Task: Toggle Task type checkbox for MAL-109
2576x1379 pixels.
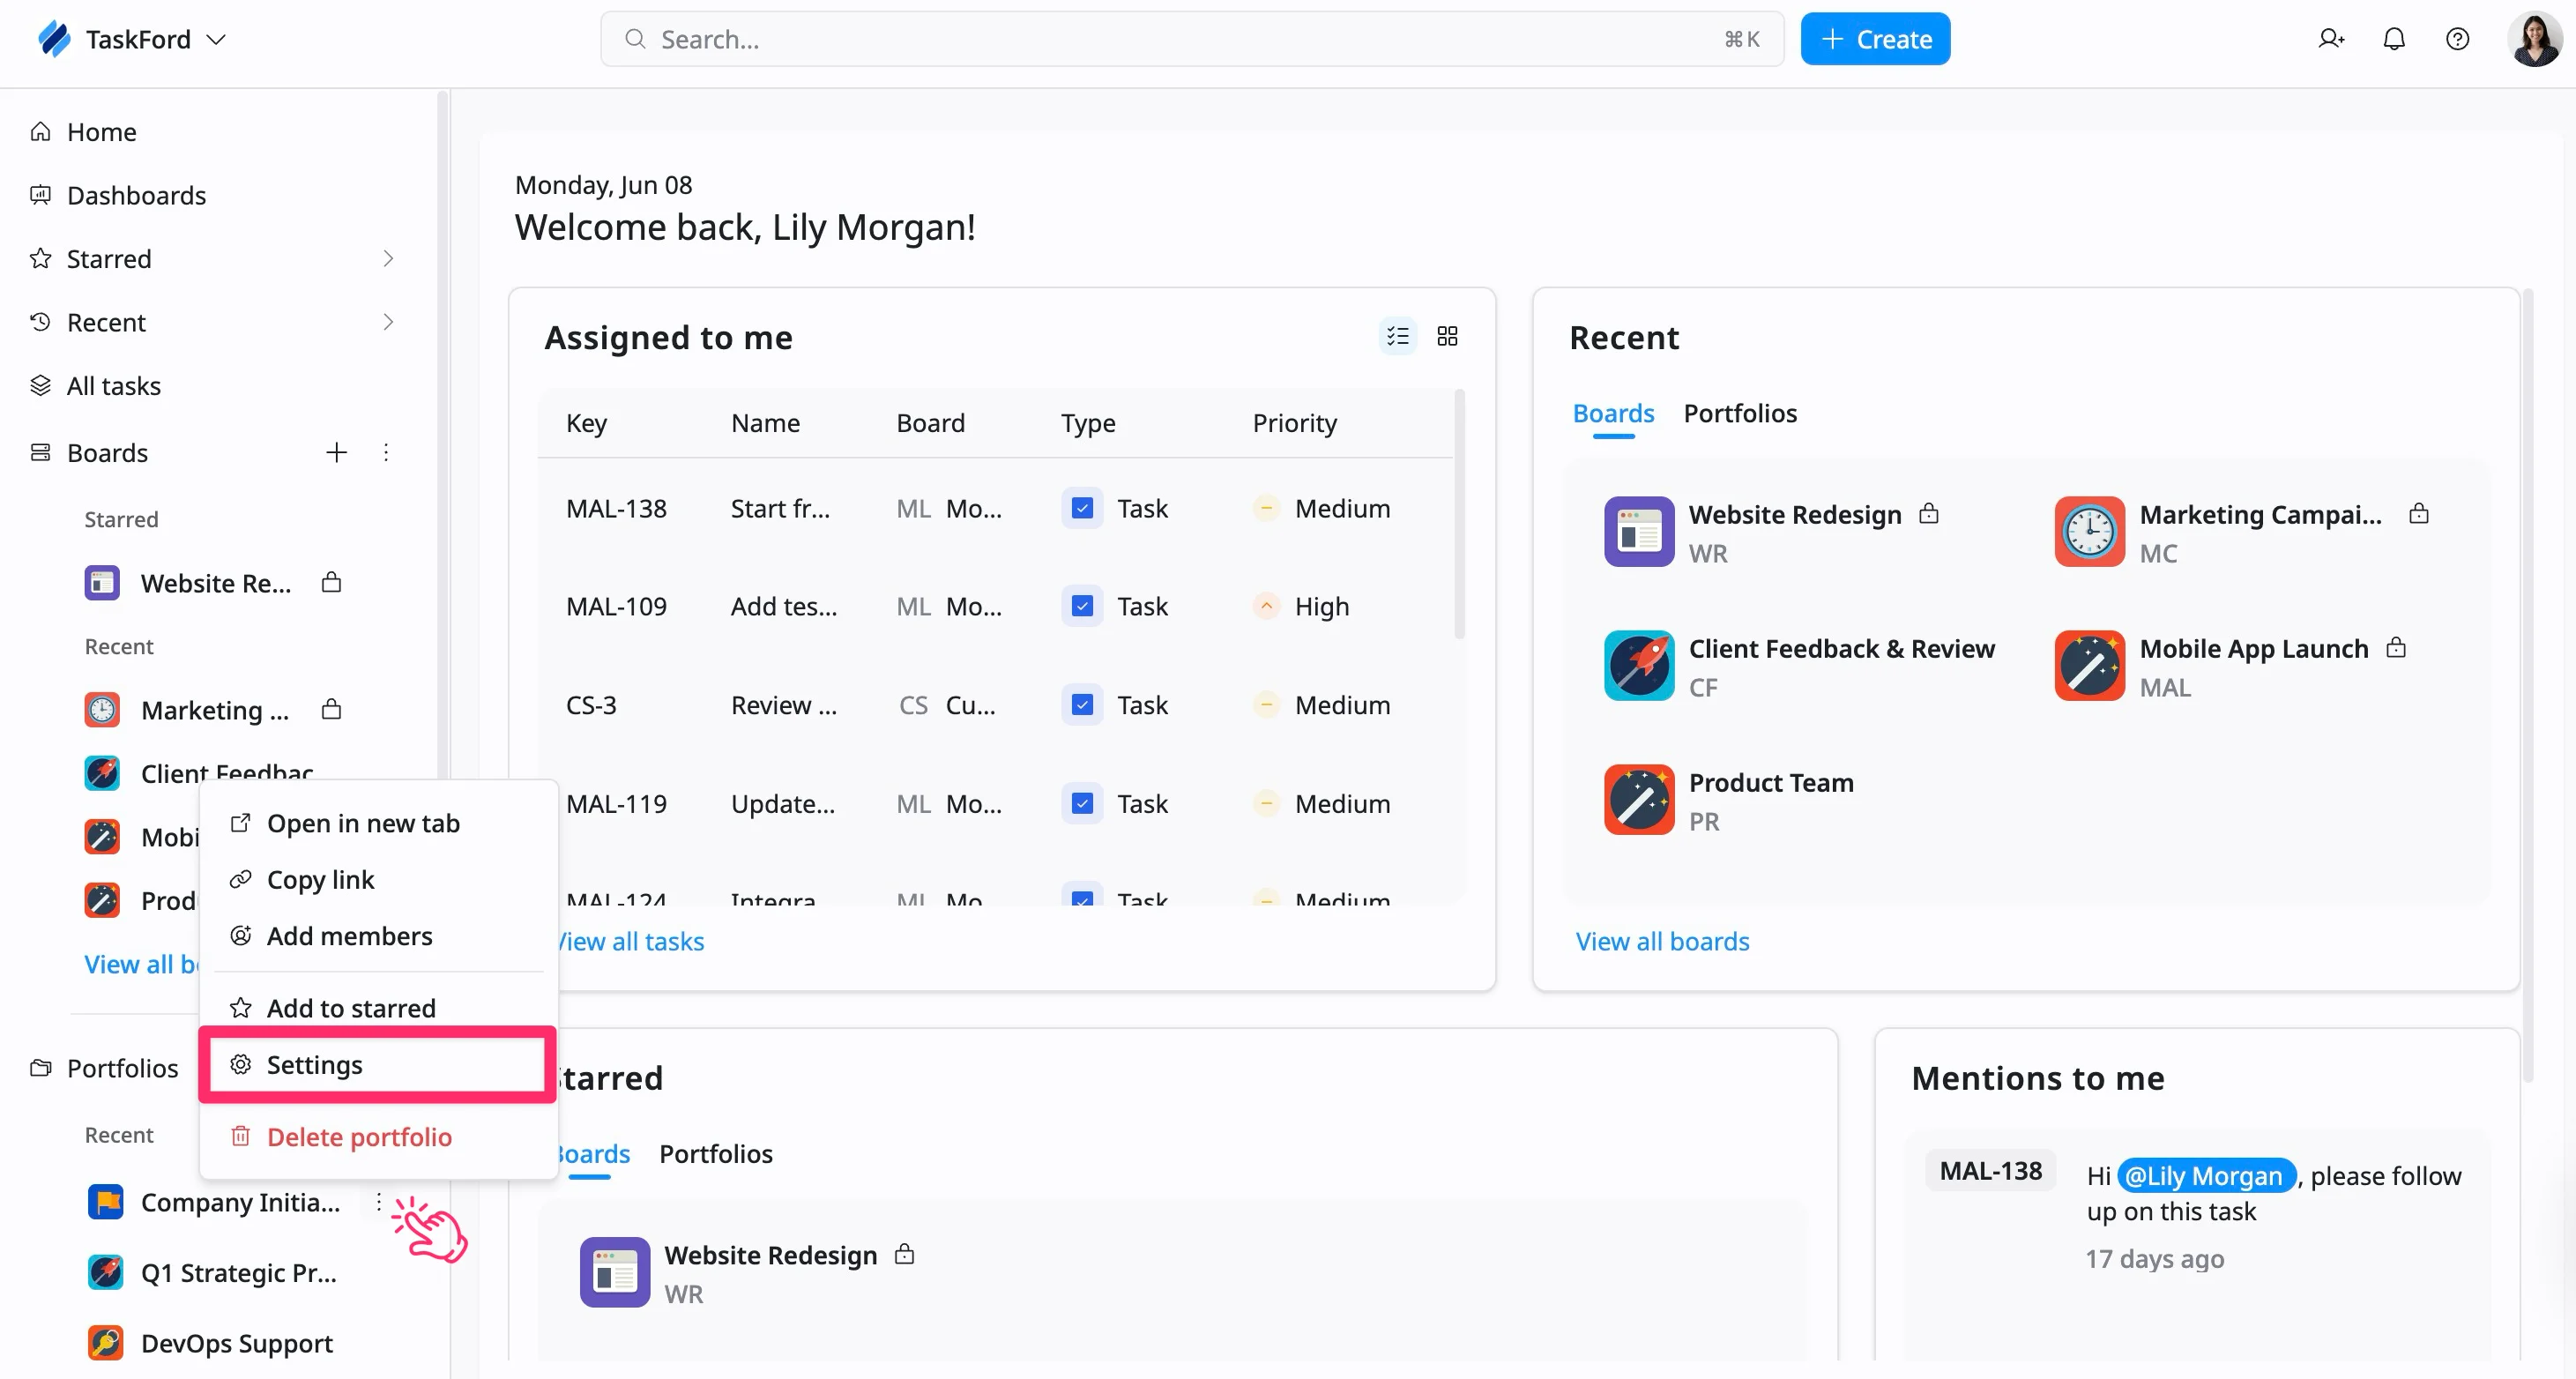Action: tap(1081, 606)
